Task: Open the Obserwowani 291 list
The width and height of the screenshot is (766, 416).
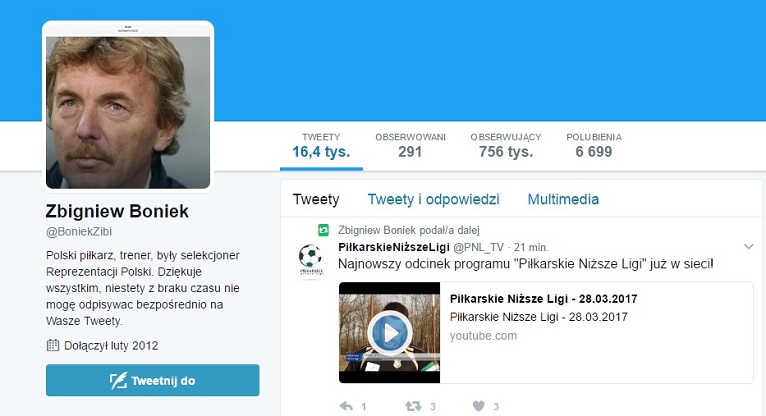Action: [410, 146]
